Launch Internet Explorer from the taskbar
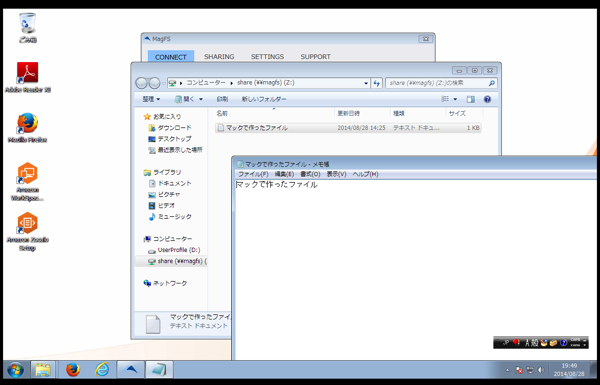Screen dimensions: 600x385 pos(102,370)
